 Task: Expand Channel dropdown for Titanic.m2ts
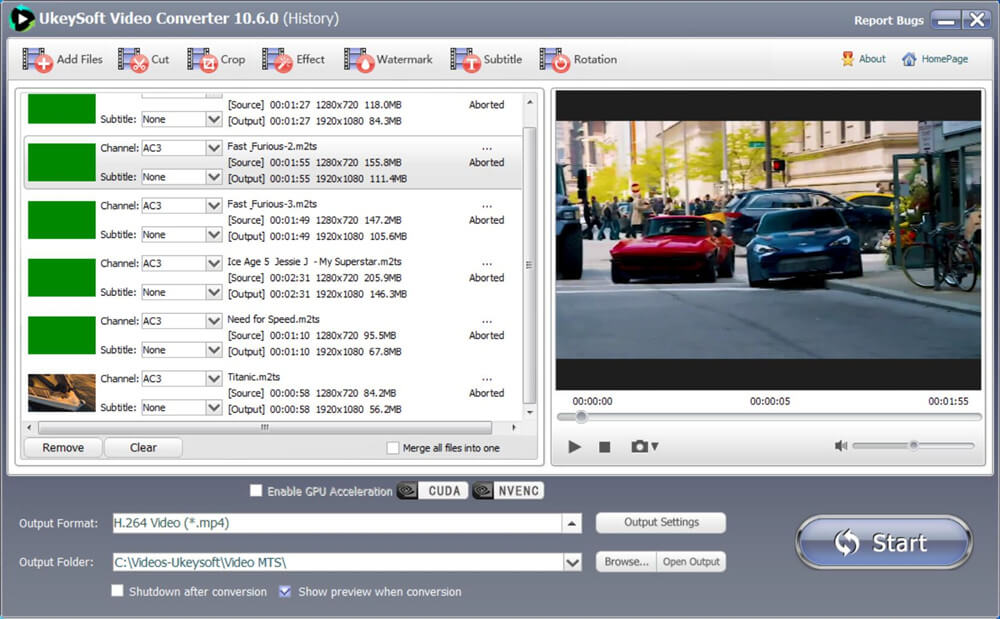214,379
